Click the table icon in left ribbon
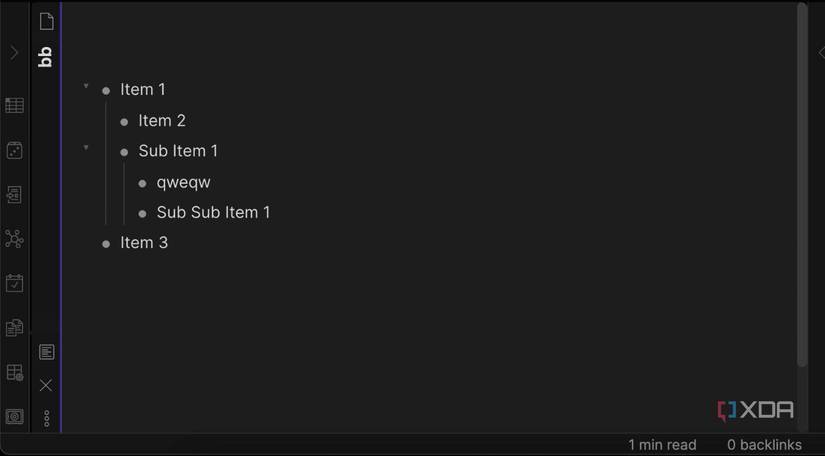This screenshot has width=825, height=456. (x=15, y=105)
